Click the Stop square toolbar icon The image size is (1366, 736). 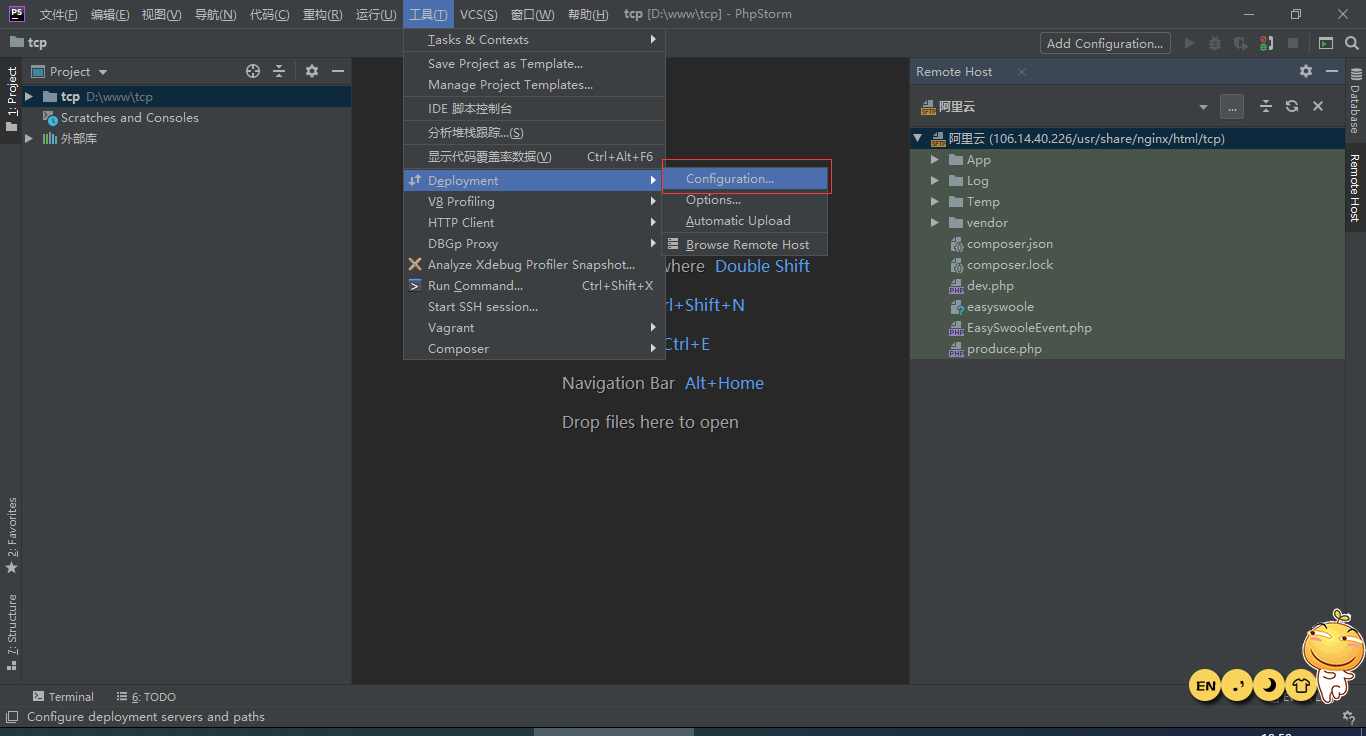coord(1293,43)
